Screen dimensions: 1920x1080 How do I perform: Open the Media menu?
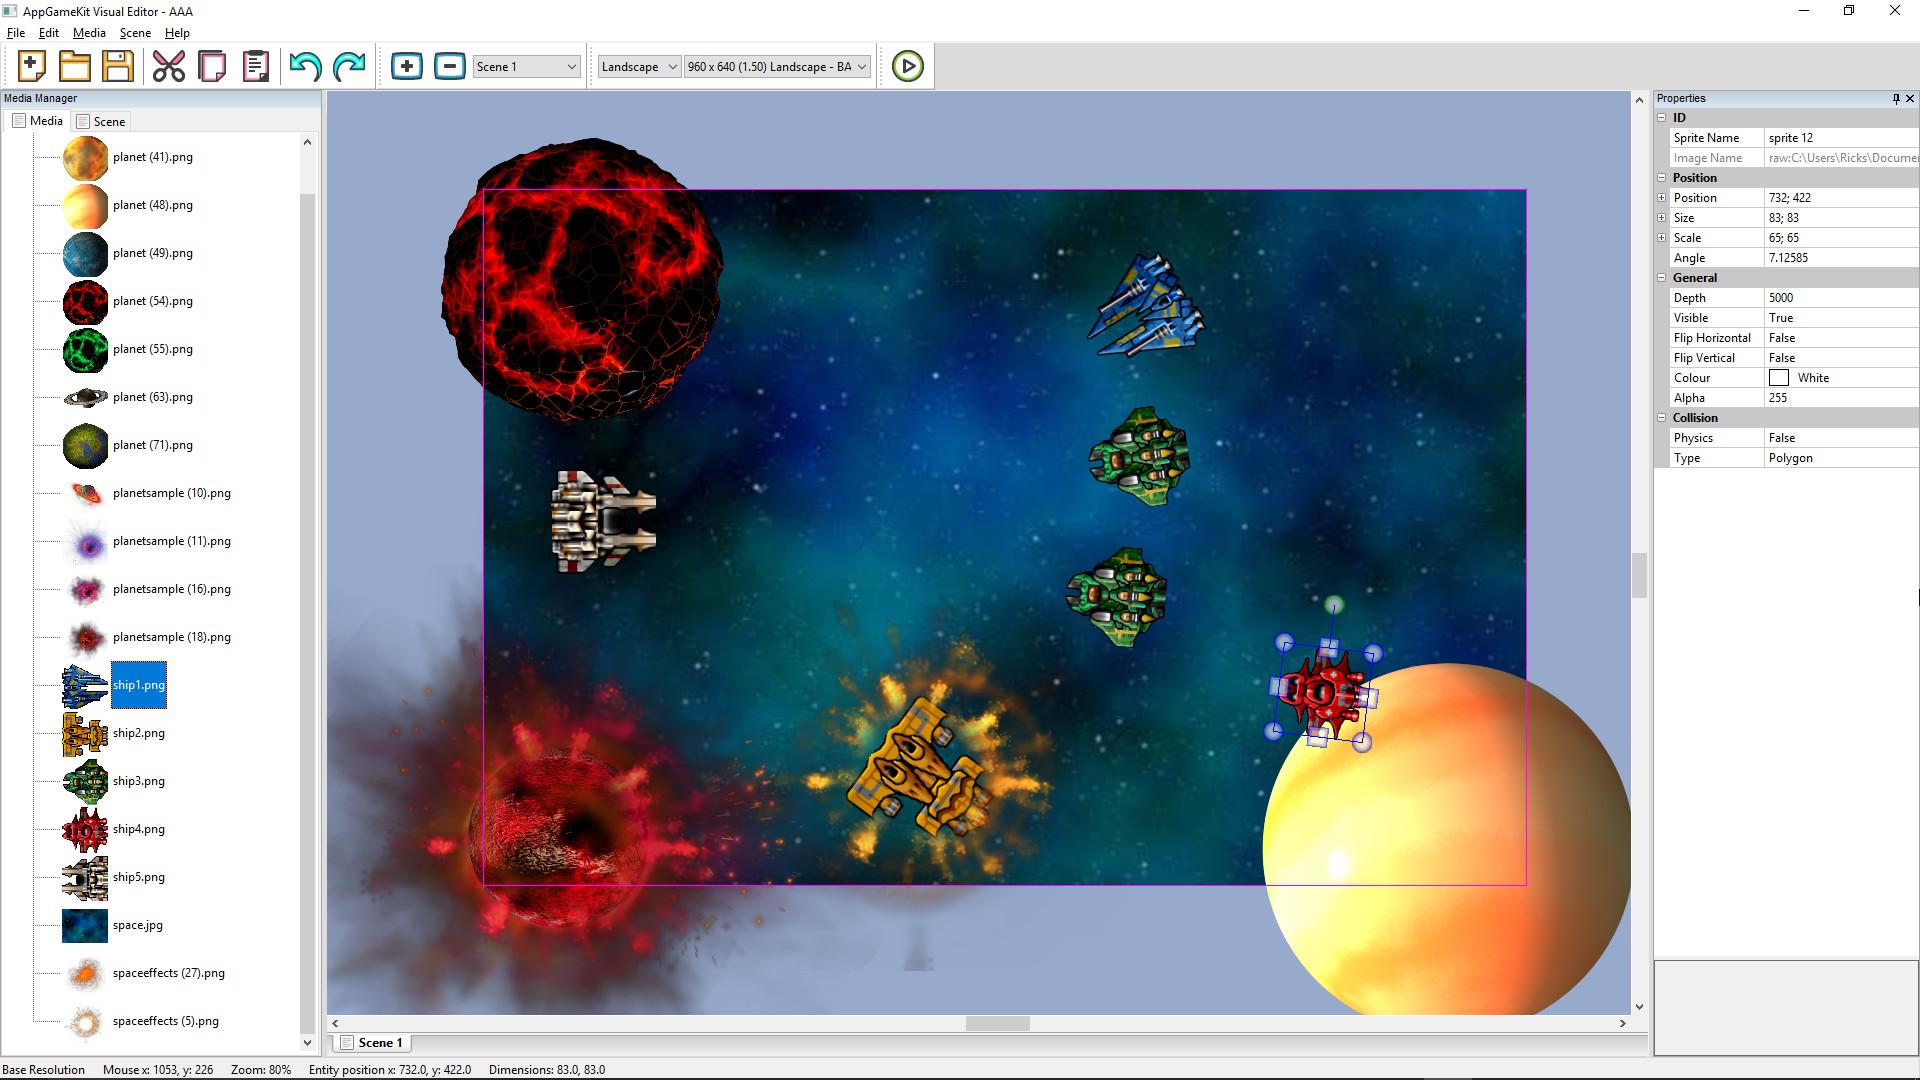click(x=89, y=33)
